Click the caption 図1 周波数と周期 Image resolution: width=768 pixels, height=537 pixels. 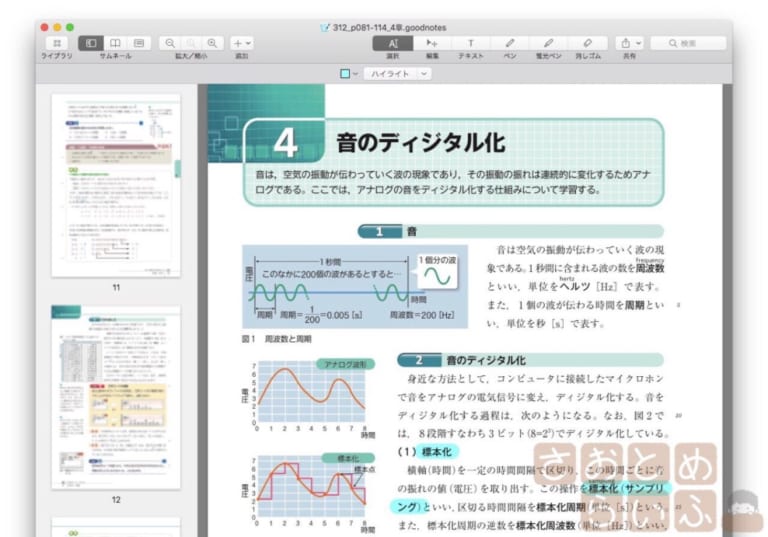(x=277, y=339)
